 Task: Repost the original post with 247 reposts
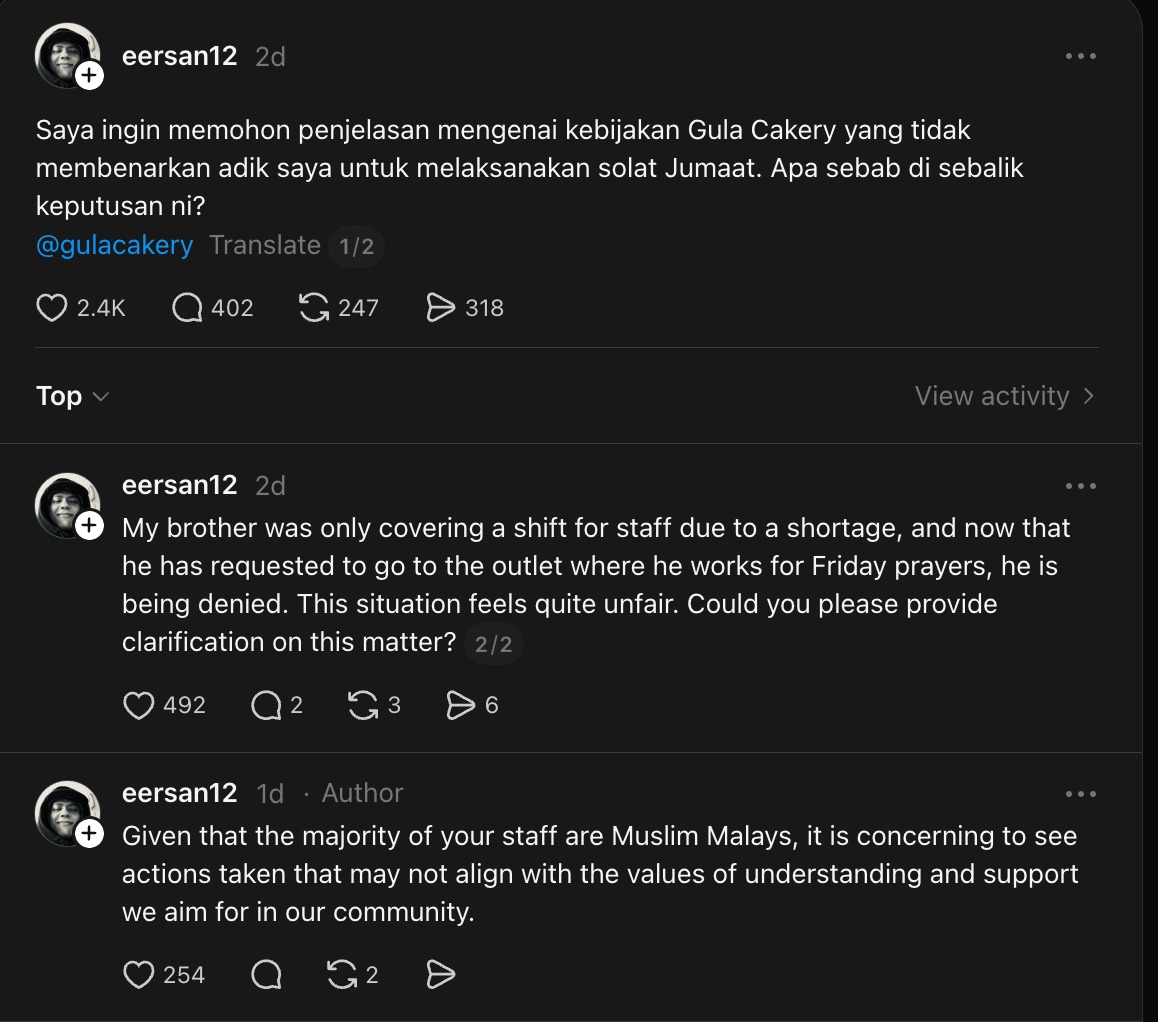point(314,307)
